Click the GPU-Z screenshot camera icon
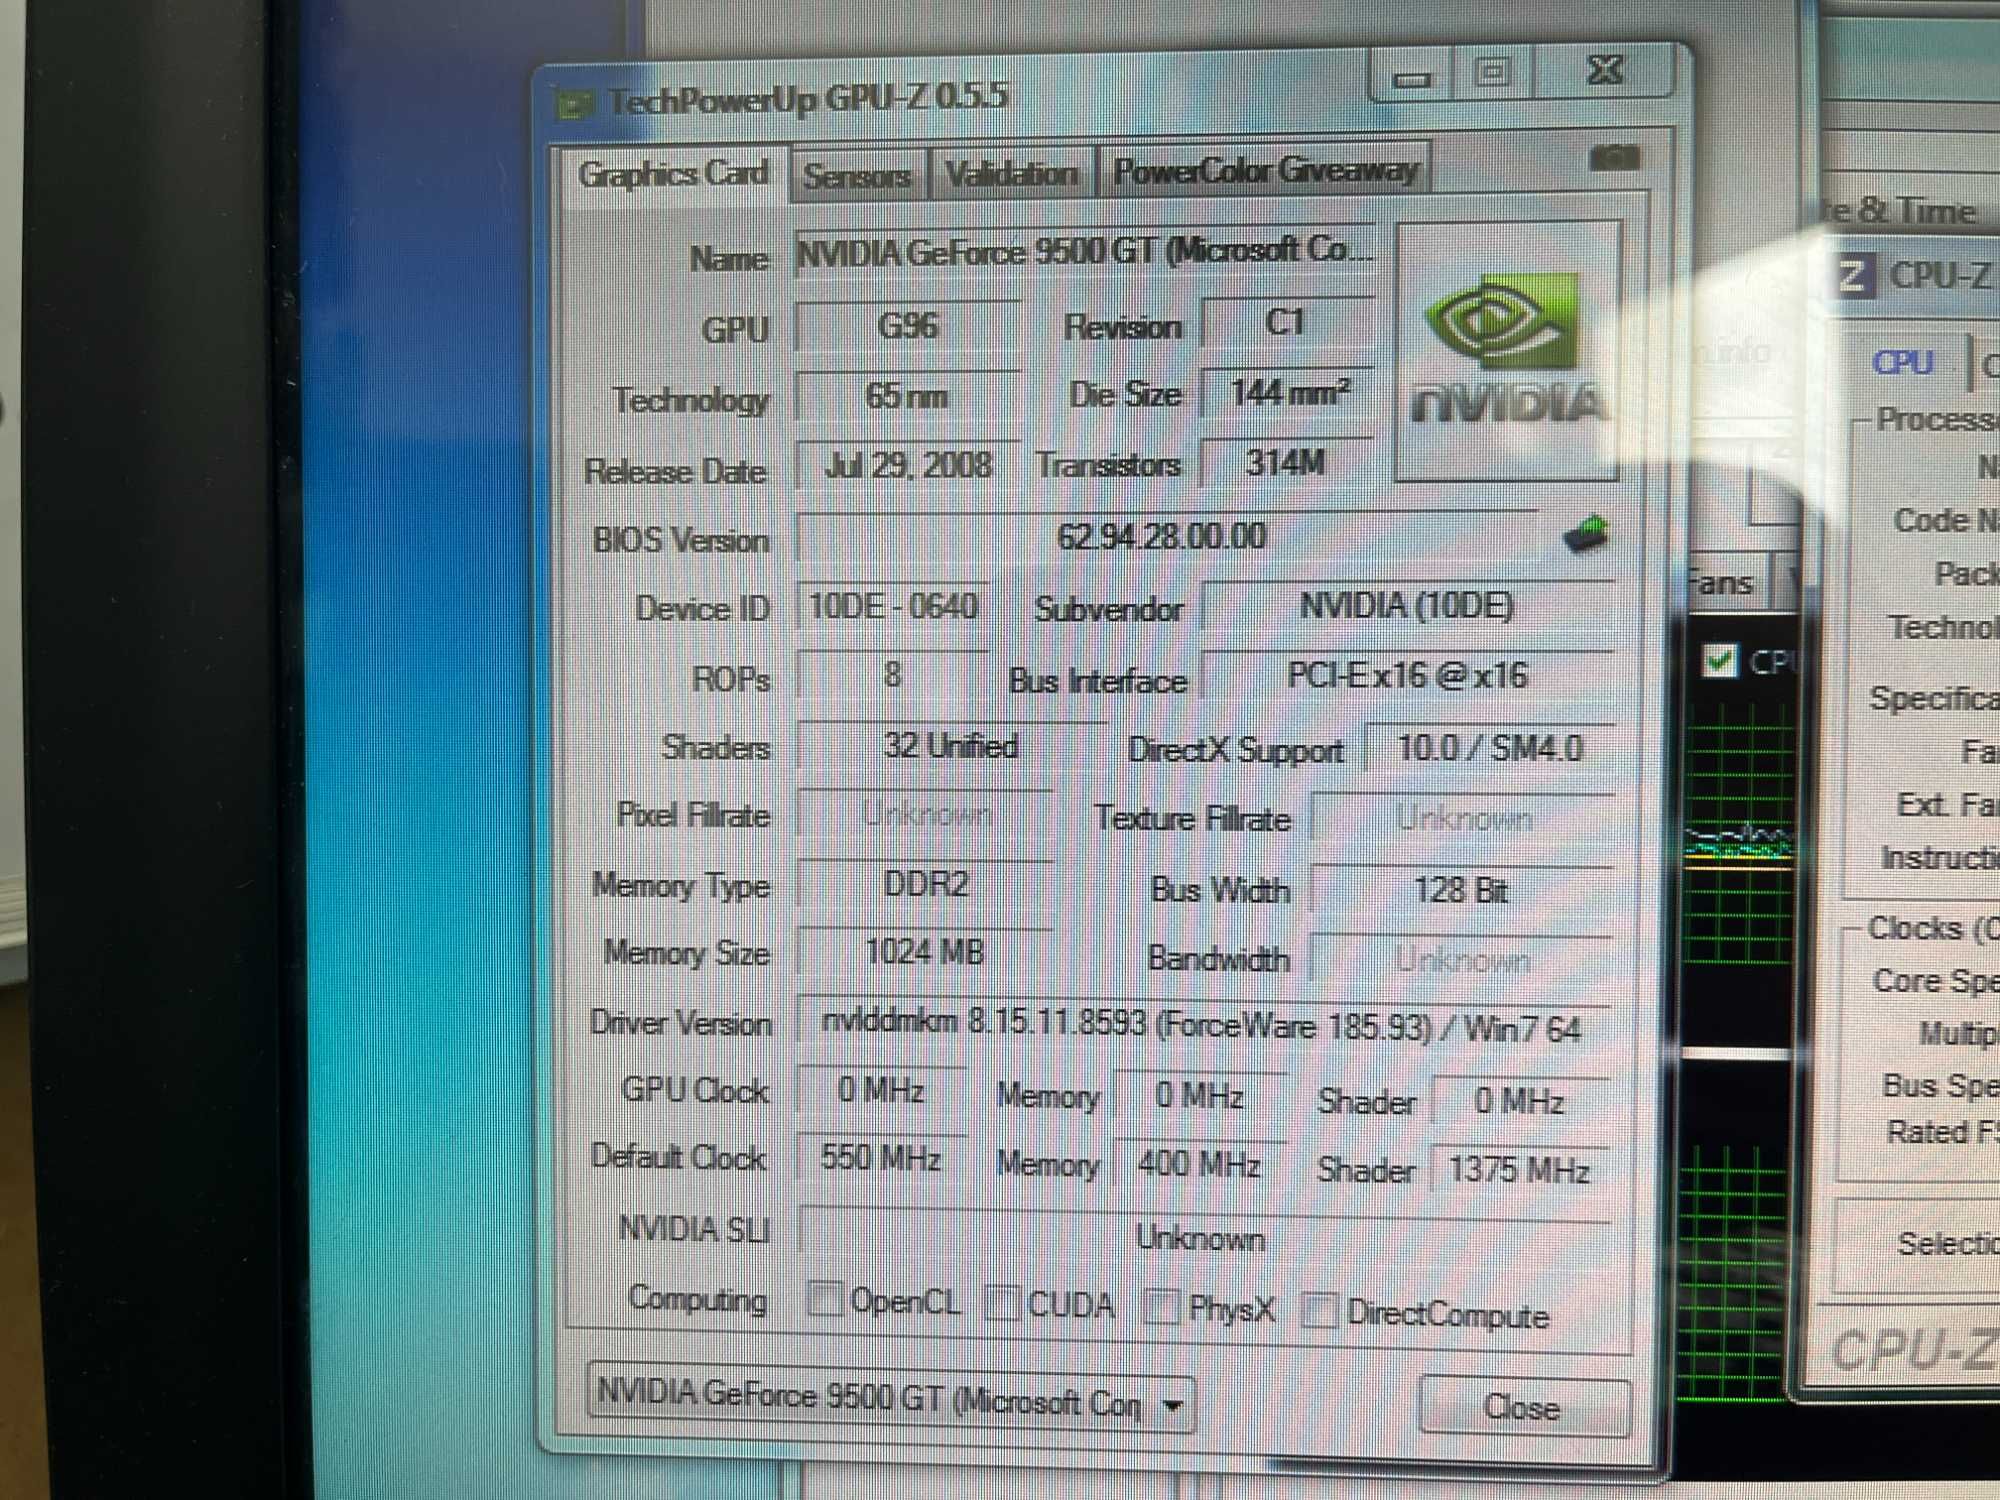 coord(1614,158)
